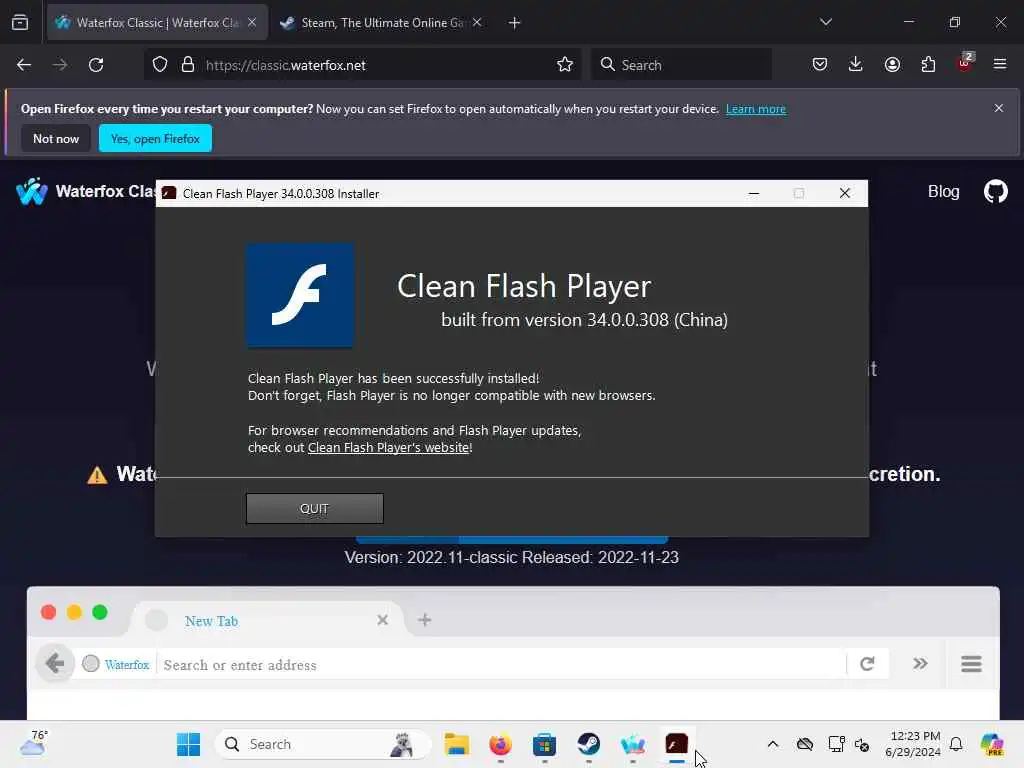Open the list all tabs dropdown
The height and width of the screenshot is (768, 1024).
(825, 22)
